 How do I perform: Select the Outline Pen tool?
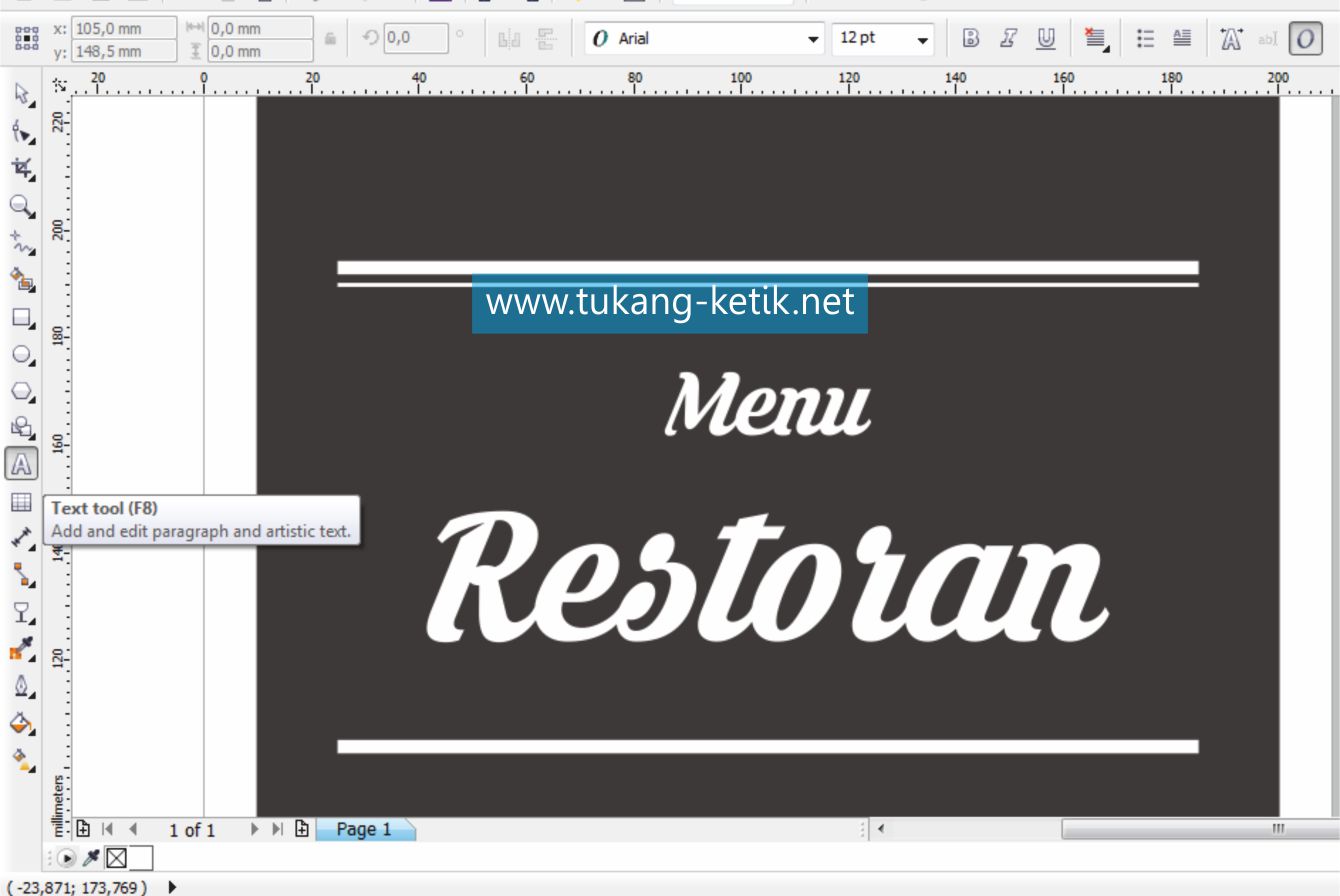click(22, 687)
